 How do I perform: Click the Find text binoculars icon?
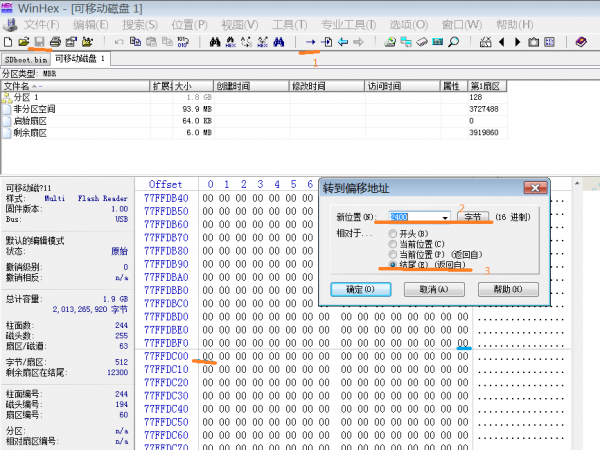pyautogui.click(x=215, y=41)
